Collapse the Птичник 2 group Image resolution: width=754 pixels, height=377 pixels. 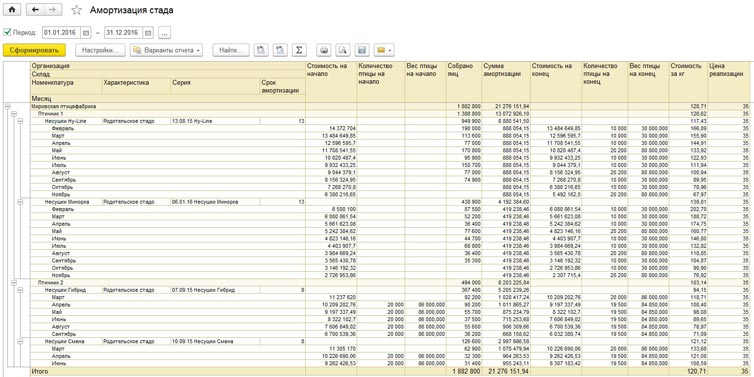pos(13,283)
